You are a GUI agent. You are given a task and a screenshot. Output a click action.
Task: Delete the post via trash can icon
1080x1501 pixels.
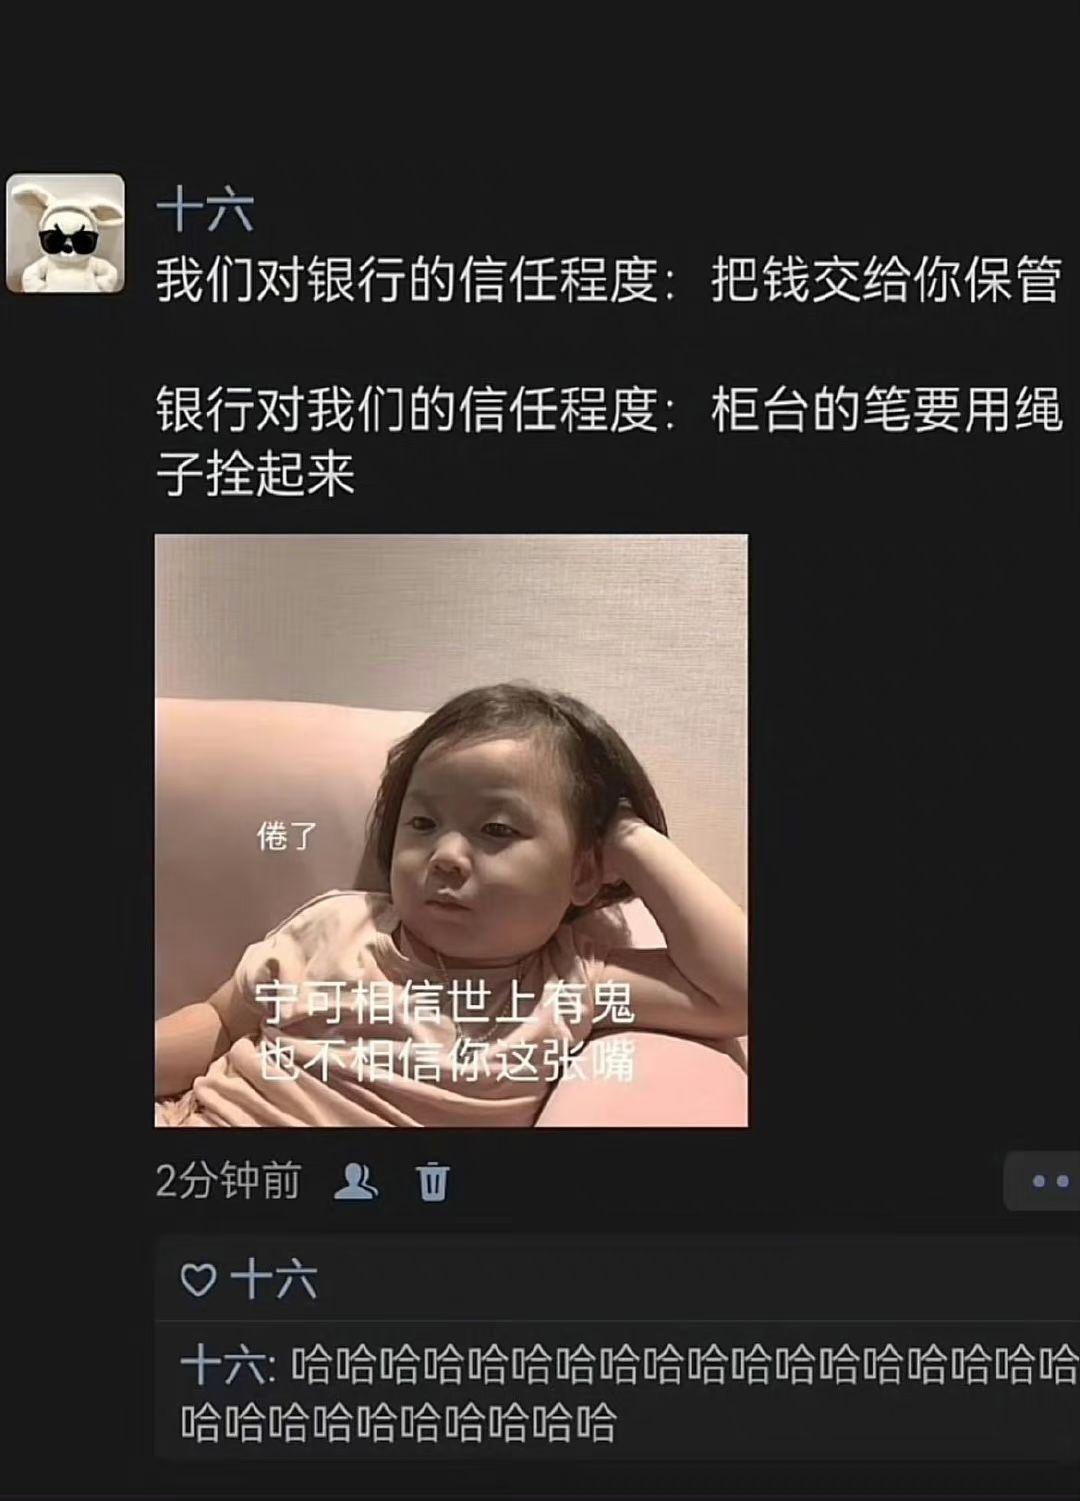(433, 1181)
